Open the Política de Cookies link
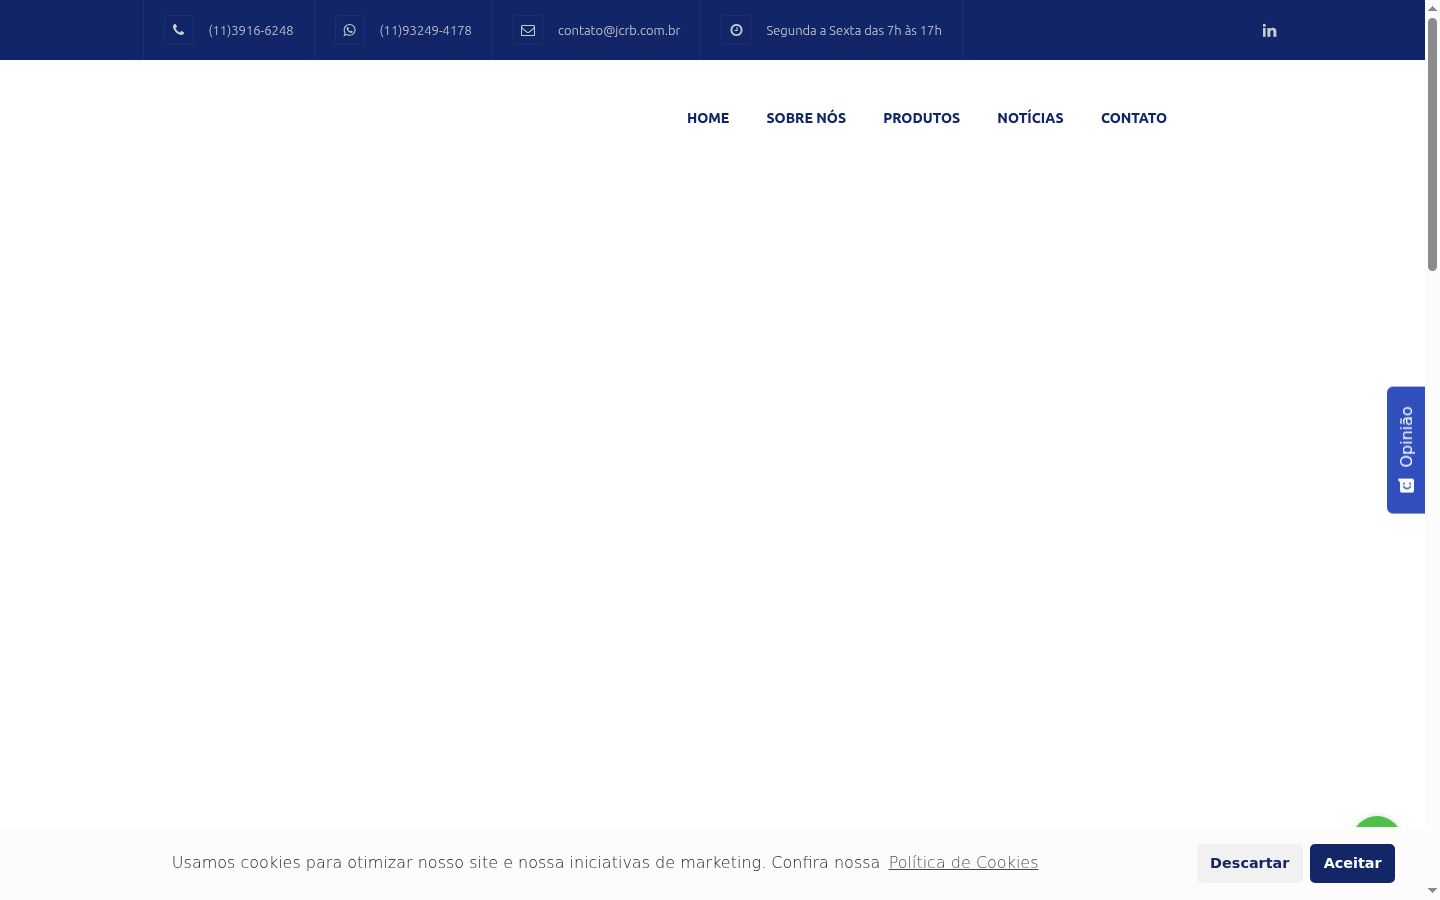 coord(963,862)
